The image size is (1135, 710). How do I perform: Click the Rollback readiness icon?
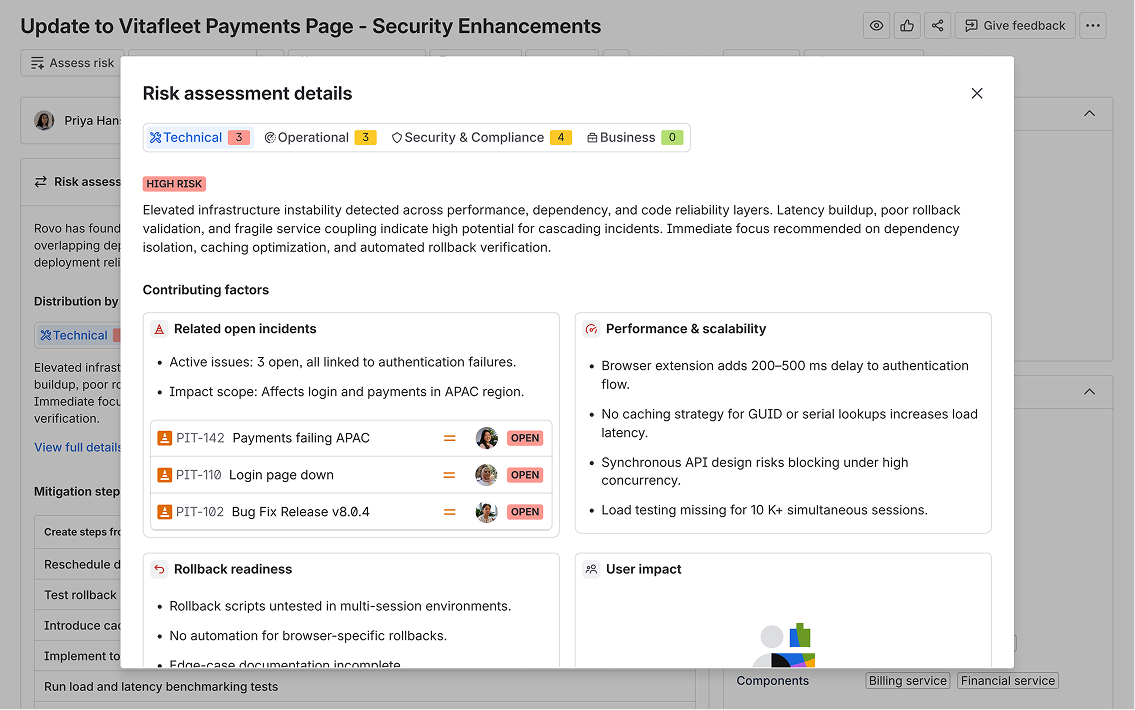(x=159, y=569)
